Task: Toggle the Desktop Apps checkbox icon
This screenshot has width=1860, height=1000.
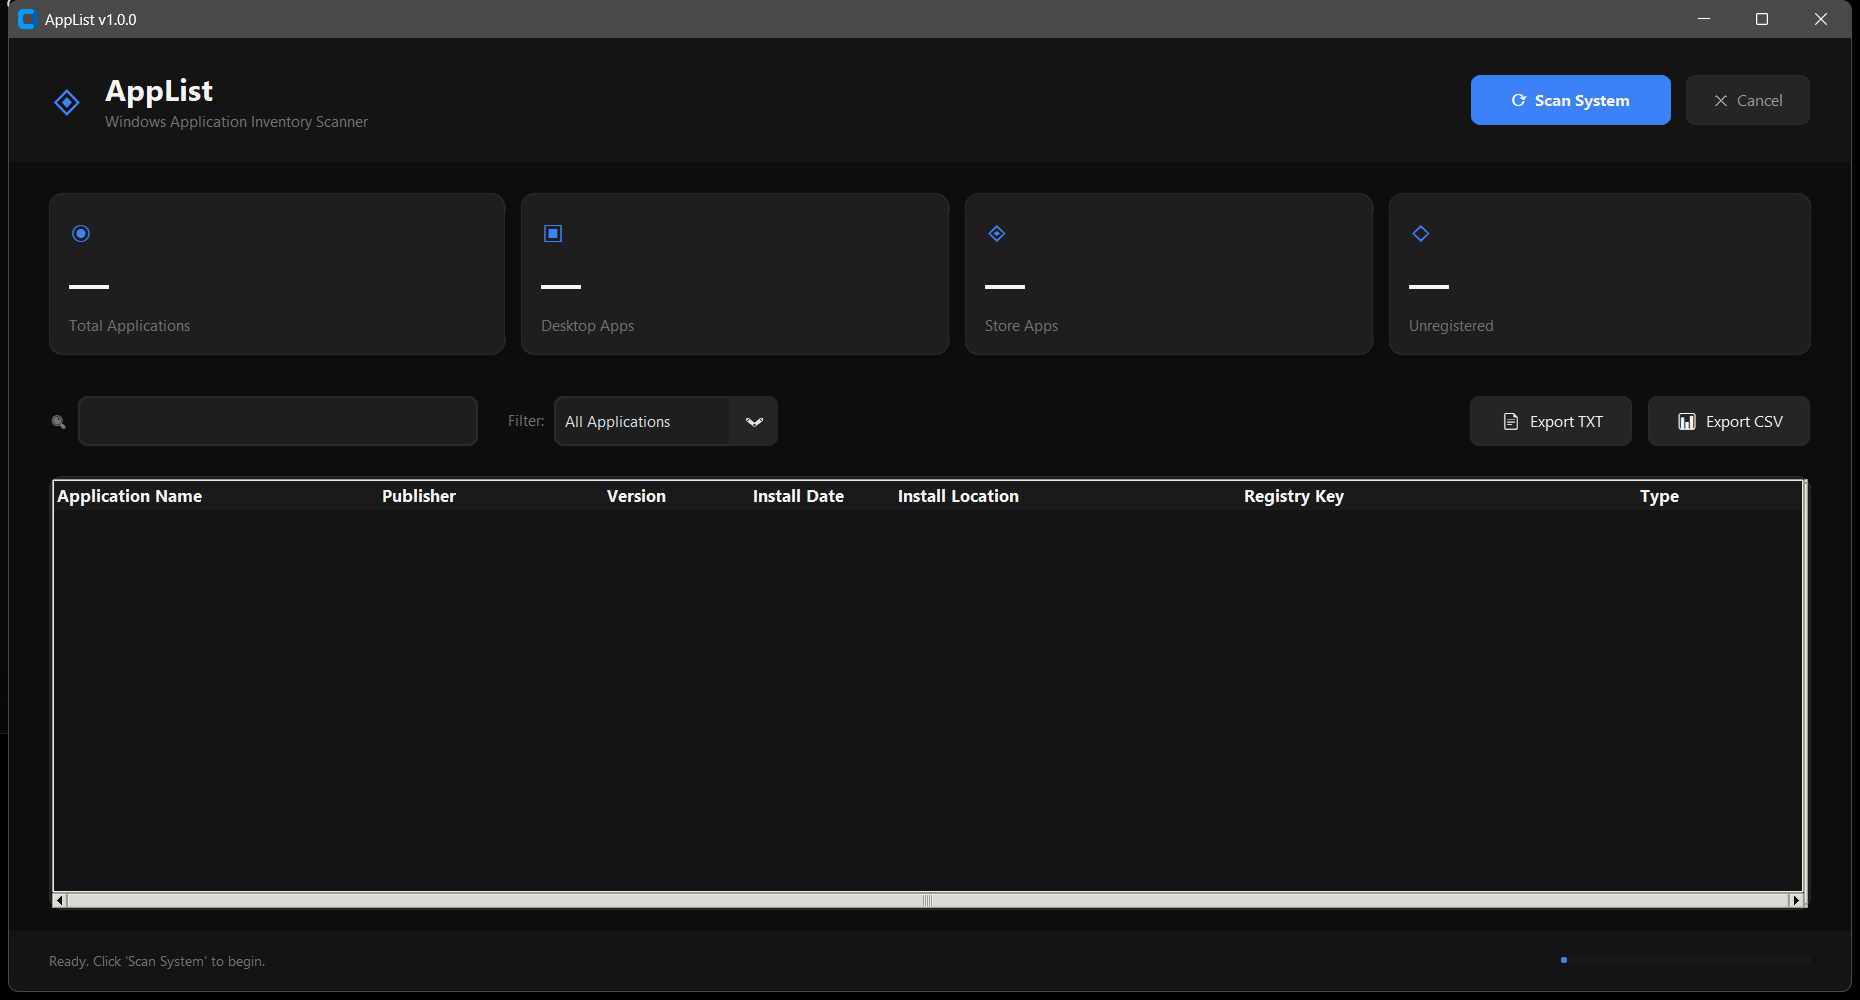Action: click(x=553, y=233)
